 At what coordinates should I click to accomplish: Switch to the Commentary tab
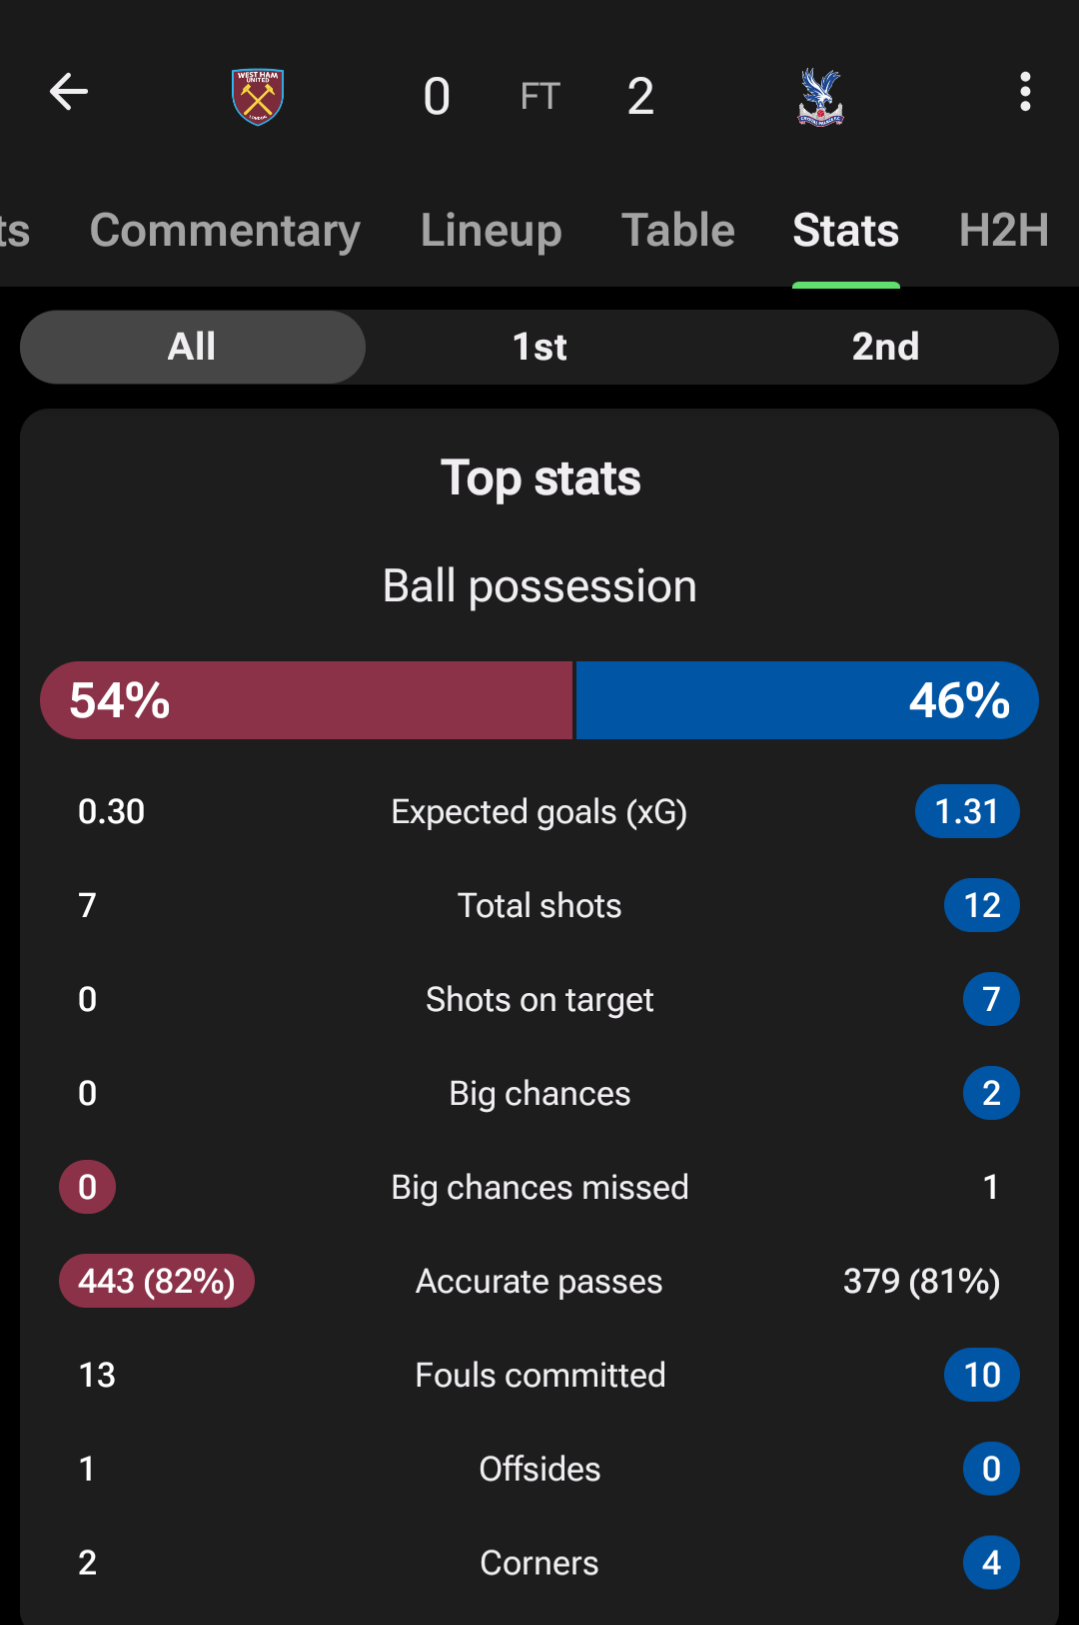pos(225,231)
